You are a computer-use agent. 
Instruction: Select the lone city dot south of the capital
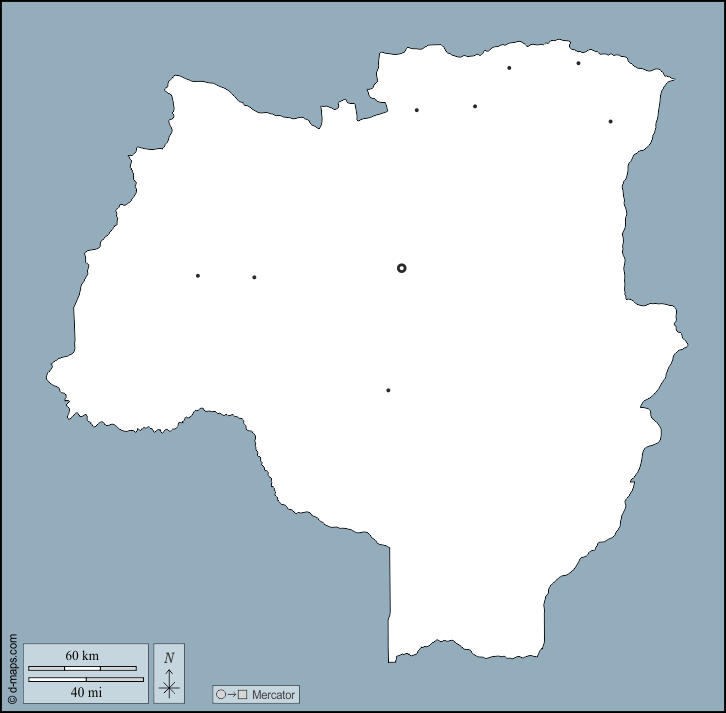click(388, 390)
